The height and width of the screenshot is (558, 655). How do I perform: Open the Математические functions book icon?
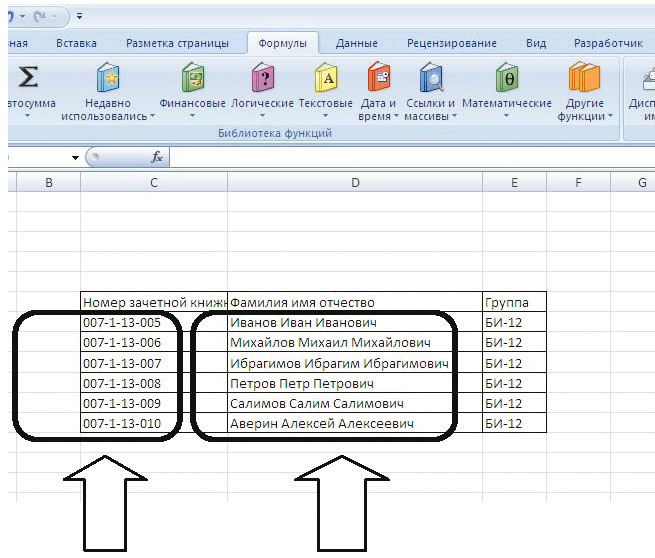(x=507, y=77)
